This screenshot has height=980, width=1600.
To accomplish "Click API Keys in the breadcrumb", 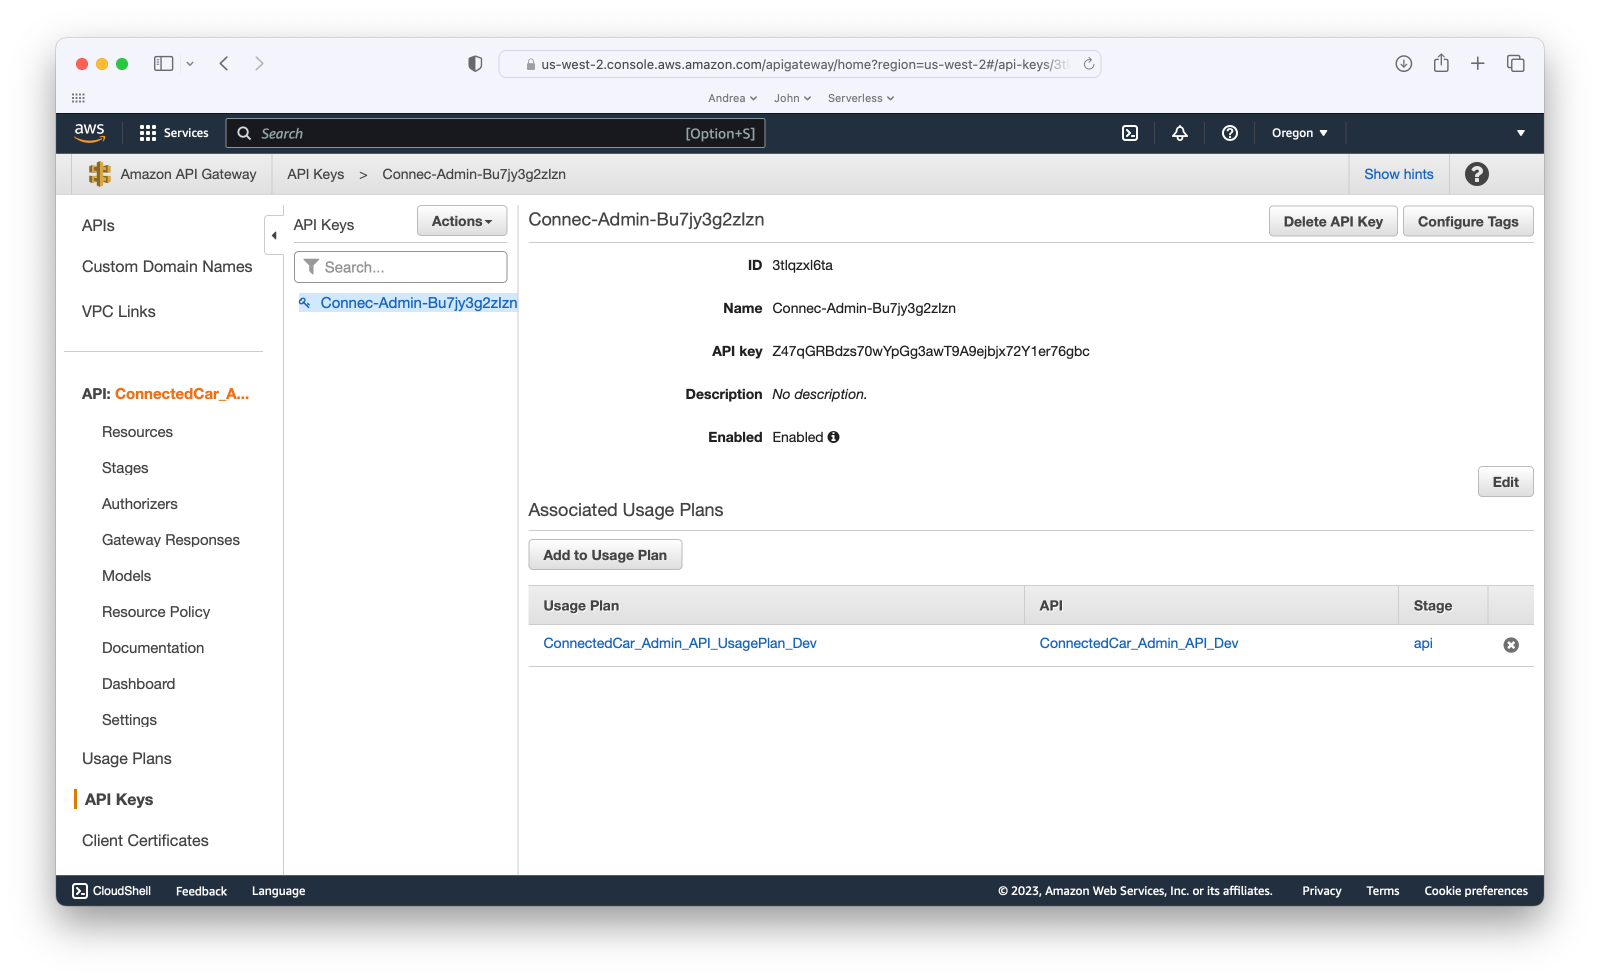I will coord(315,174).
